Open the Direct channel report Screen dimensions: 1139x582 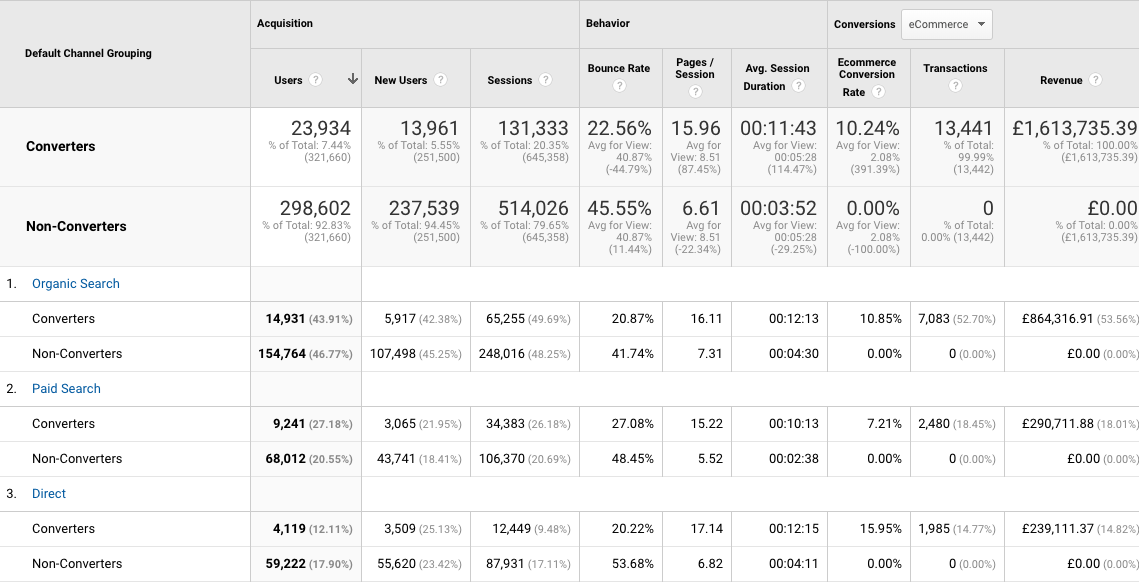[x=48, y=493]
